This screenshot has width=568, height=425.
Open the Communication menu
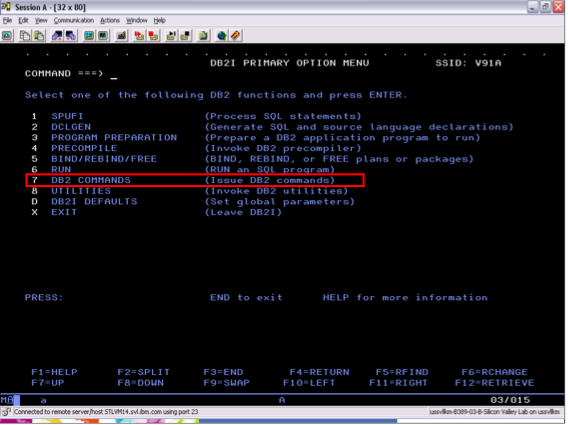[74, 20]
